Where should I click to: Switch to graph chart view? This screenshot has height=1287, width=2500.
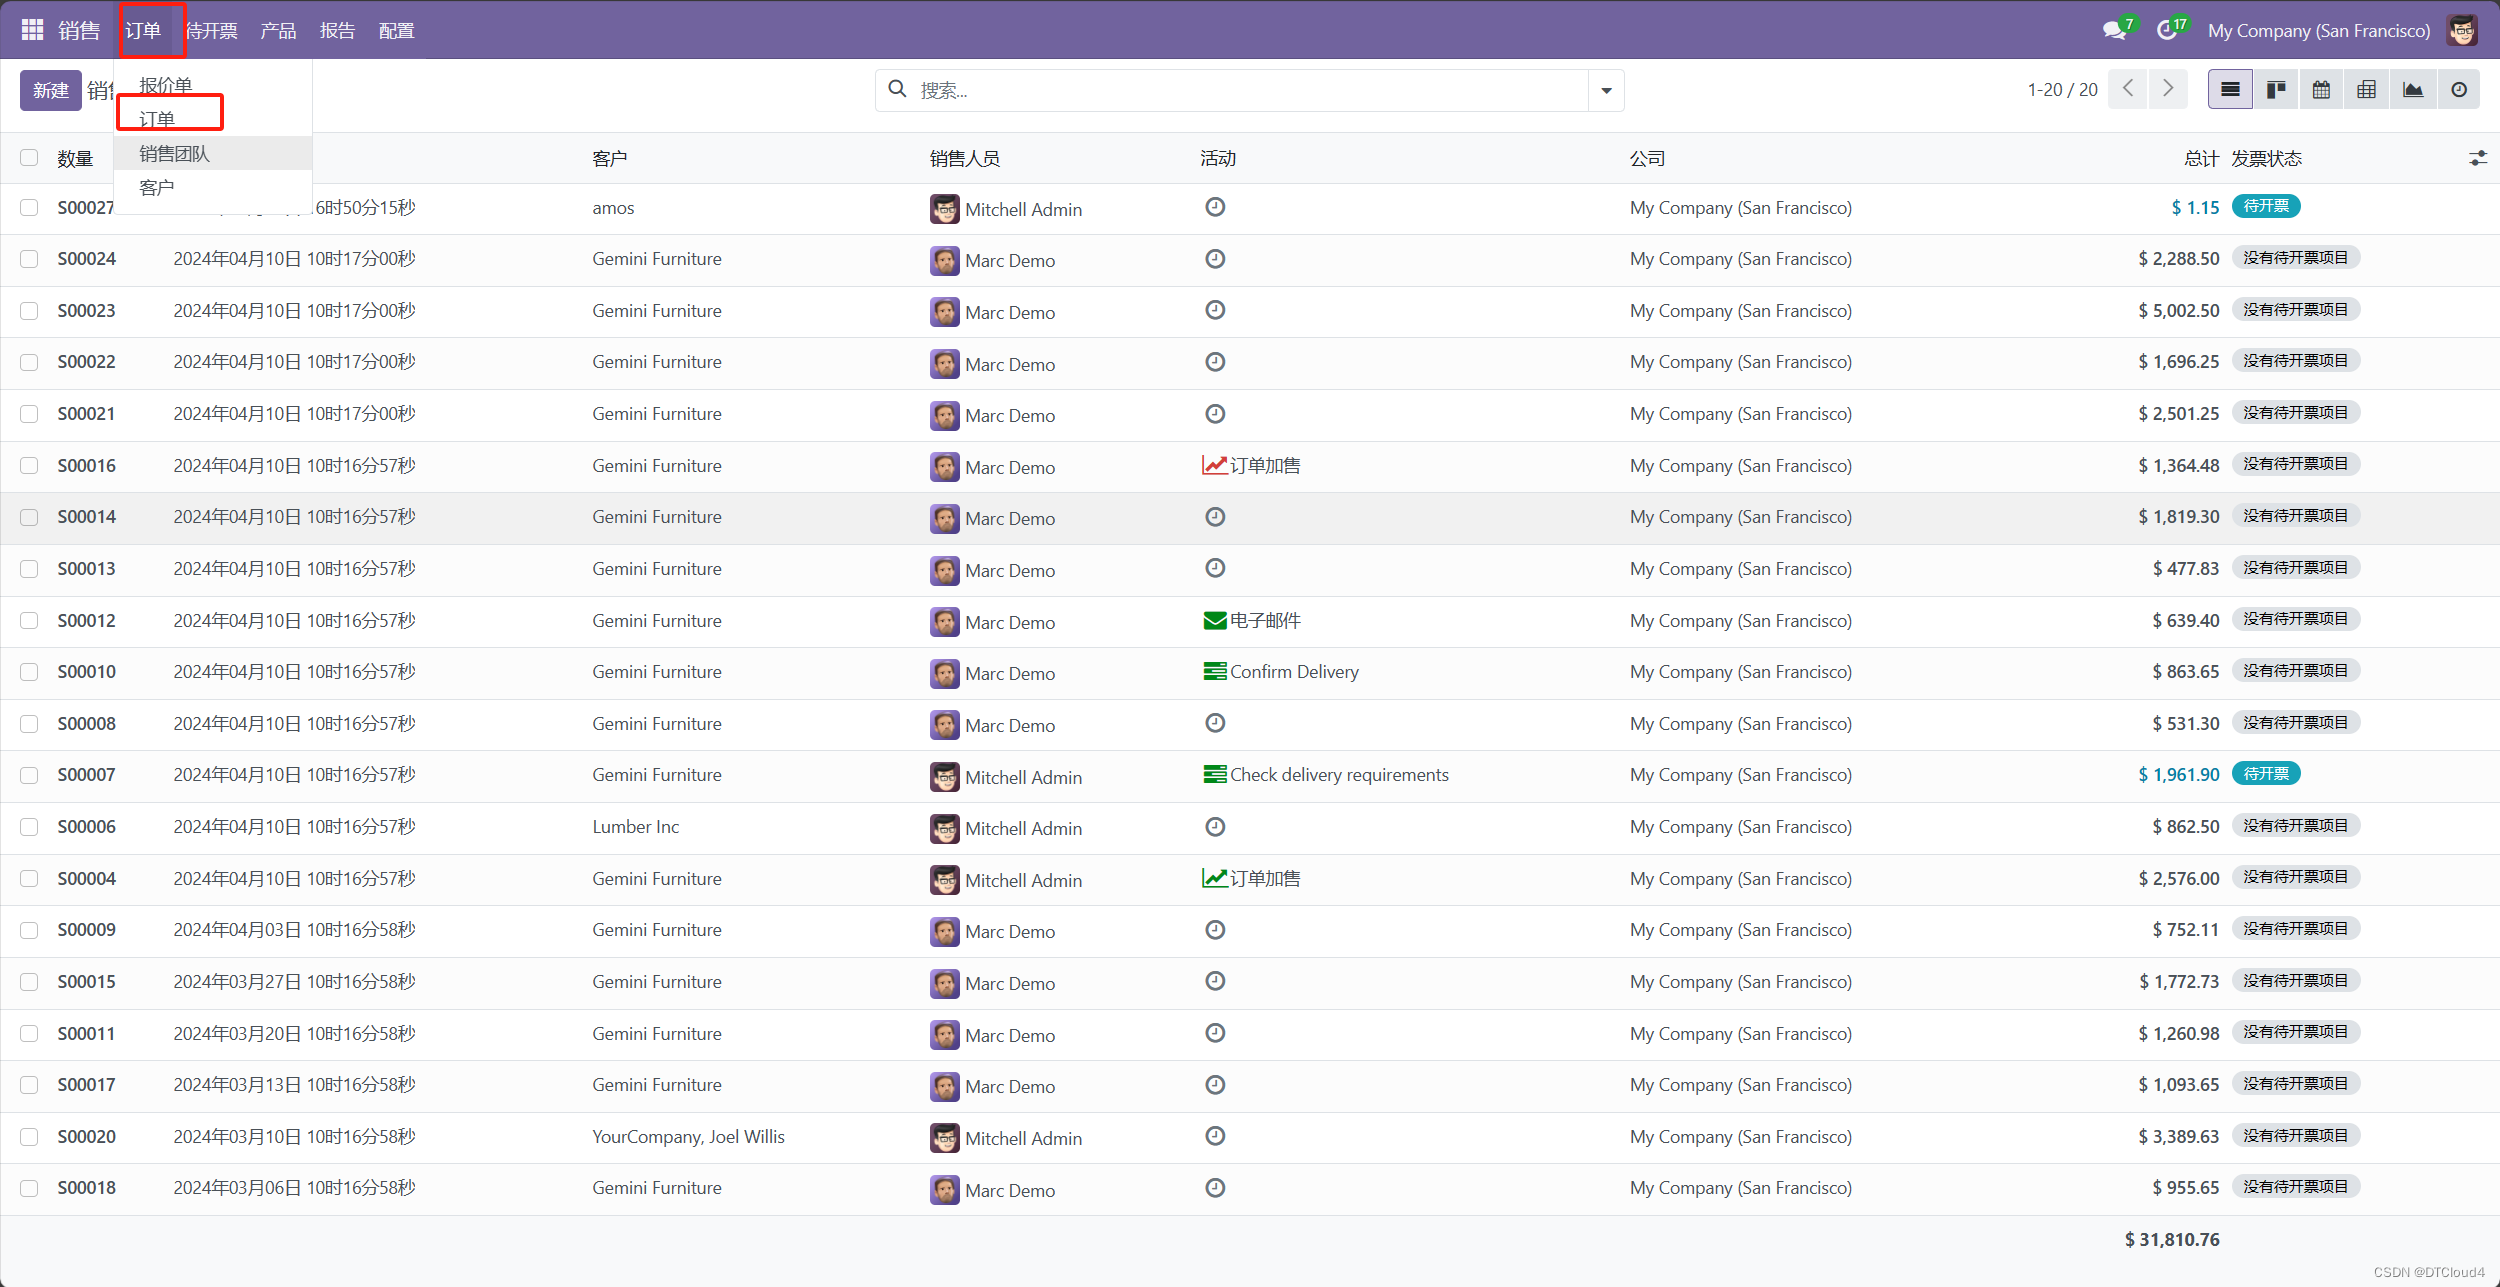tap(2412, 90)
